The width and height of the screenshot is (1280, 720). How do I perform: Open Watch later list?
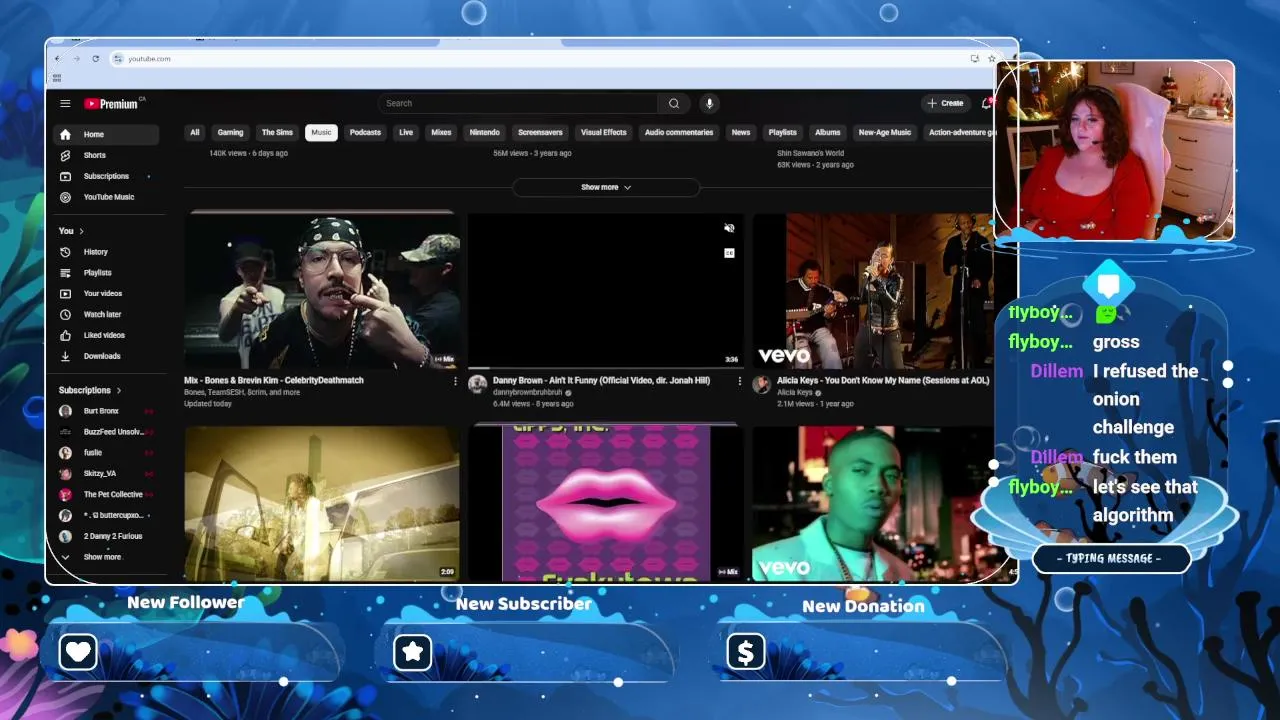coord(107,314)
